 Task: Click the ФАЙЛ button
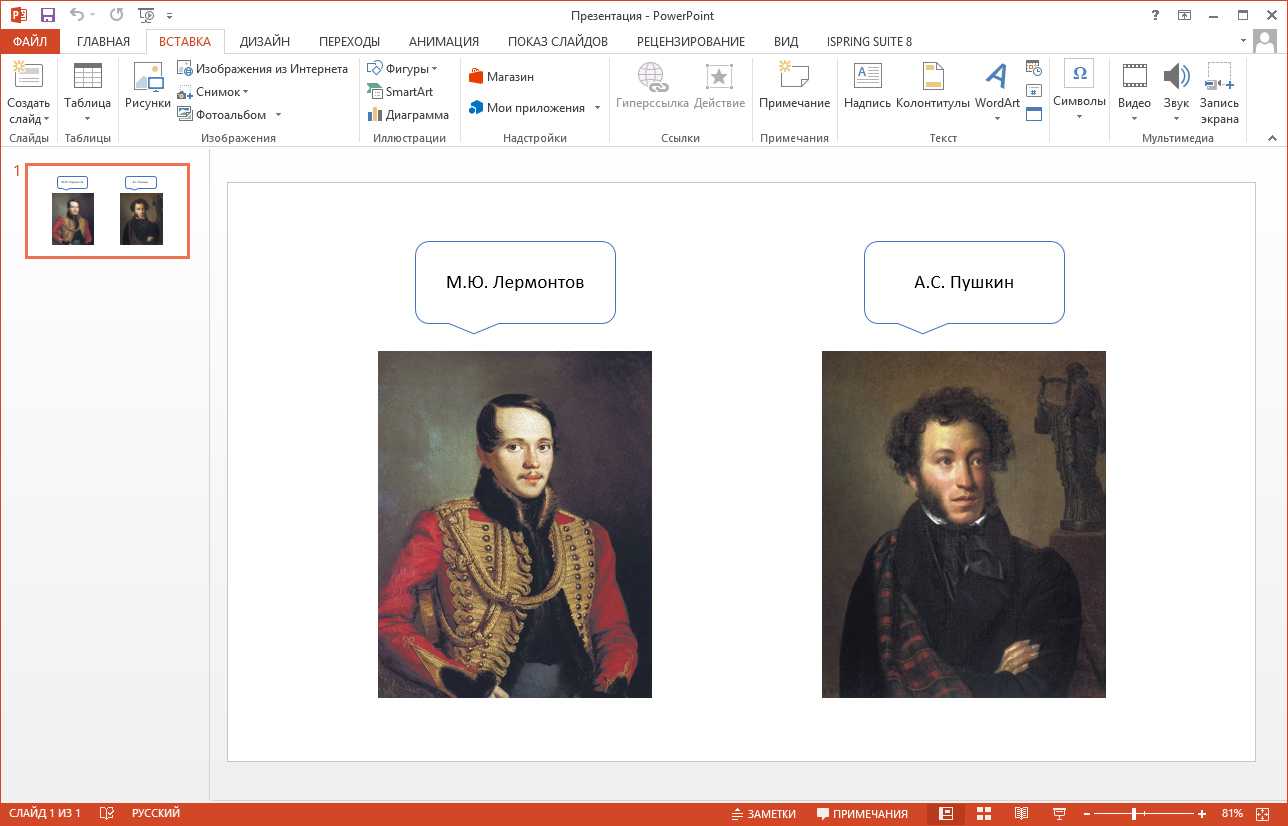pos(30,42)
